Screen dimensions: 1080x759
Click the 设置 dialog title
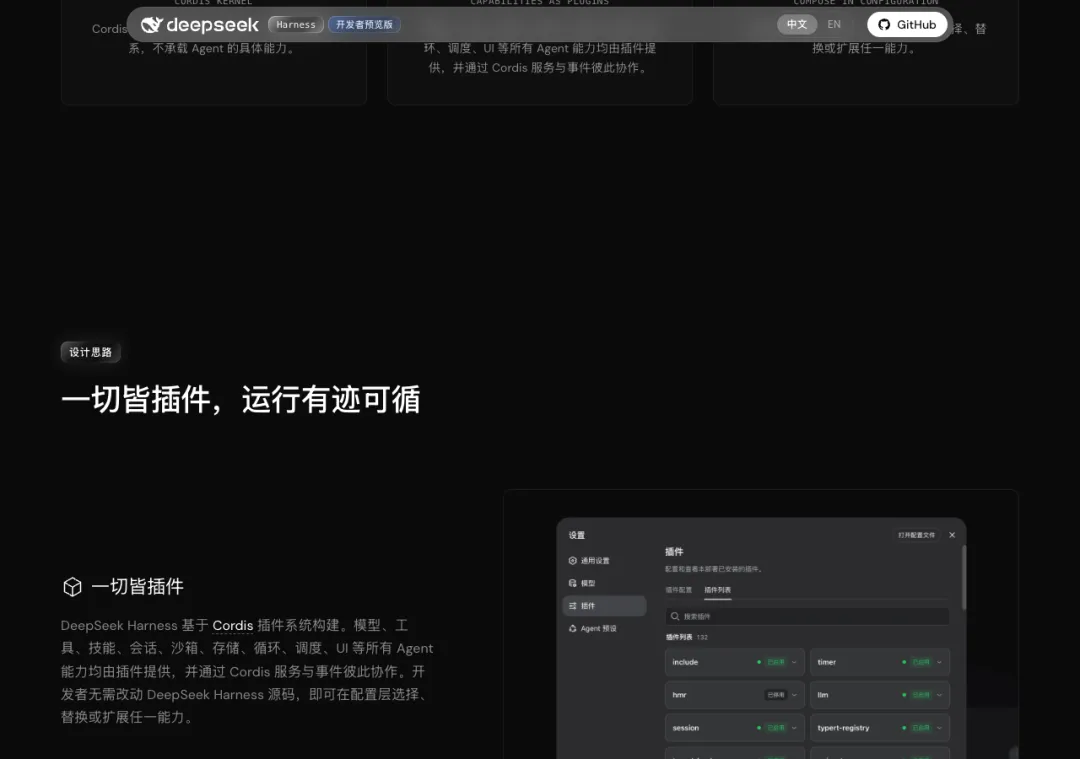(x=577, y=535)
